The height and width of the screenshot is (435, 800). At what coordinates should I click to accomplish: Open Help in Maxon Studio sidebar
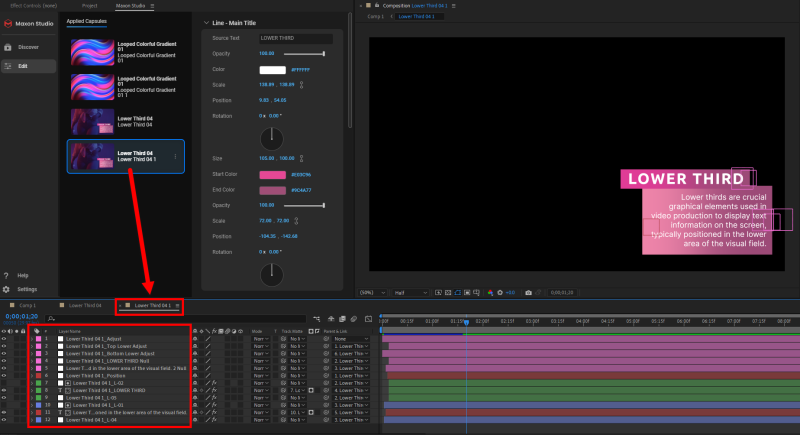(x=22, y=275)
